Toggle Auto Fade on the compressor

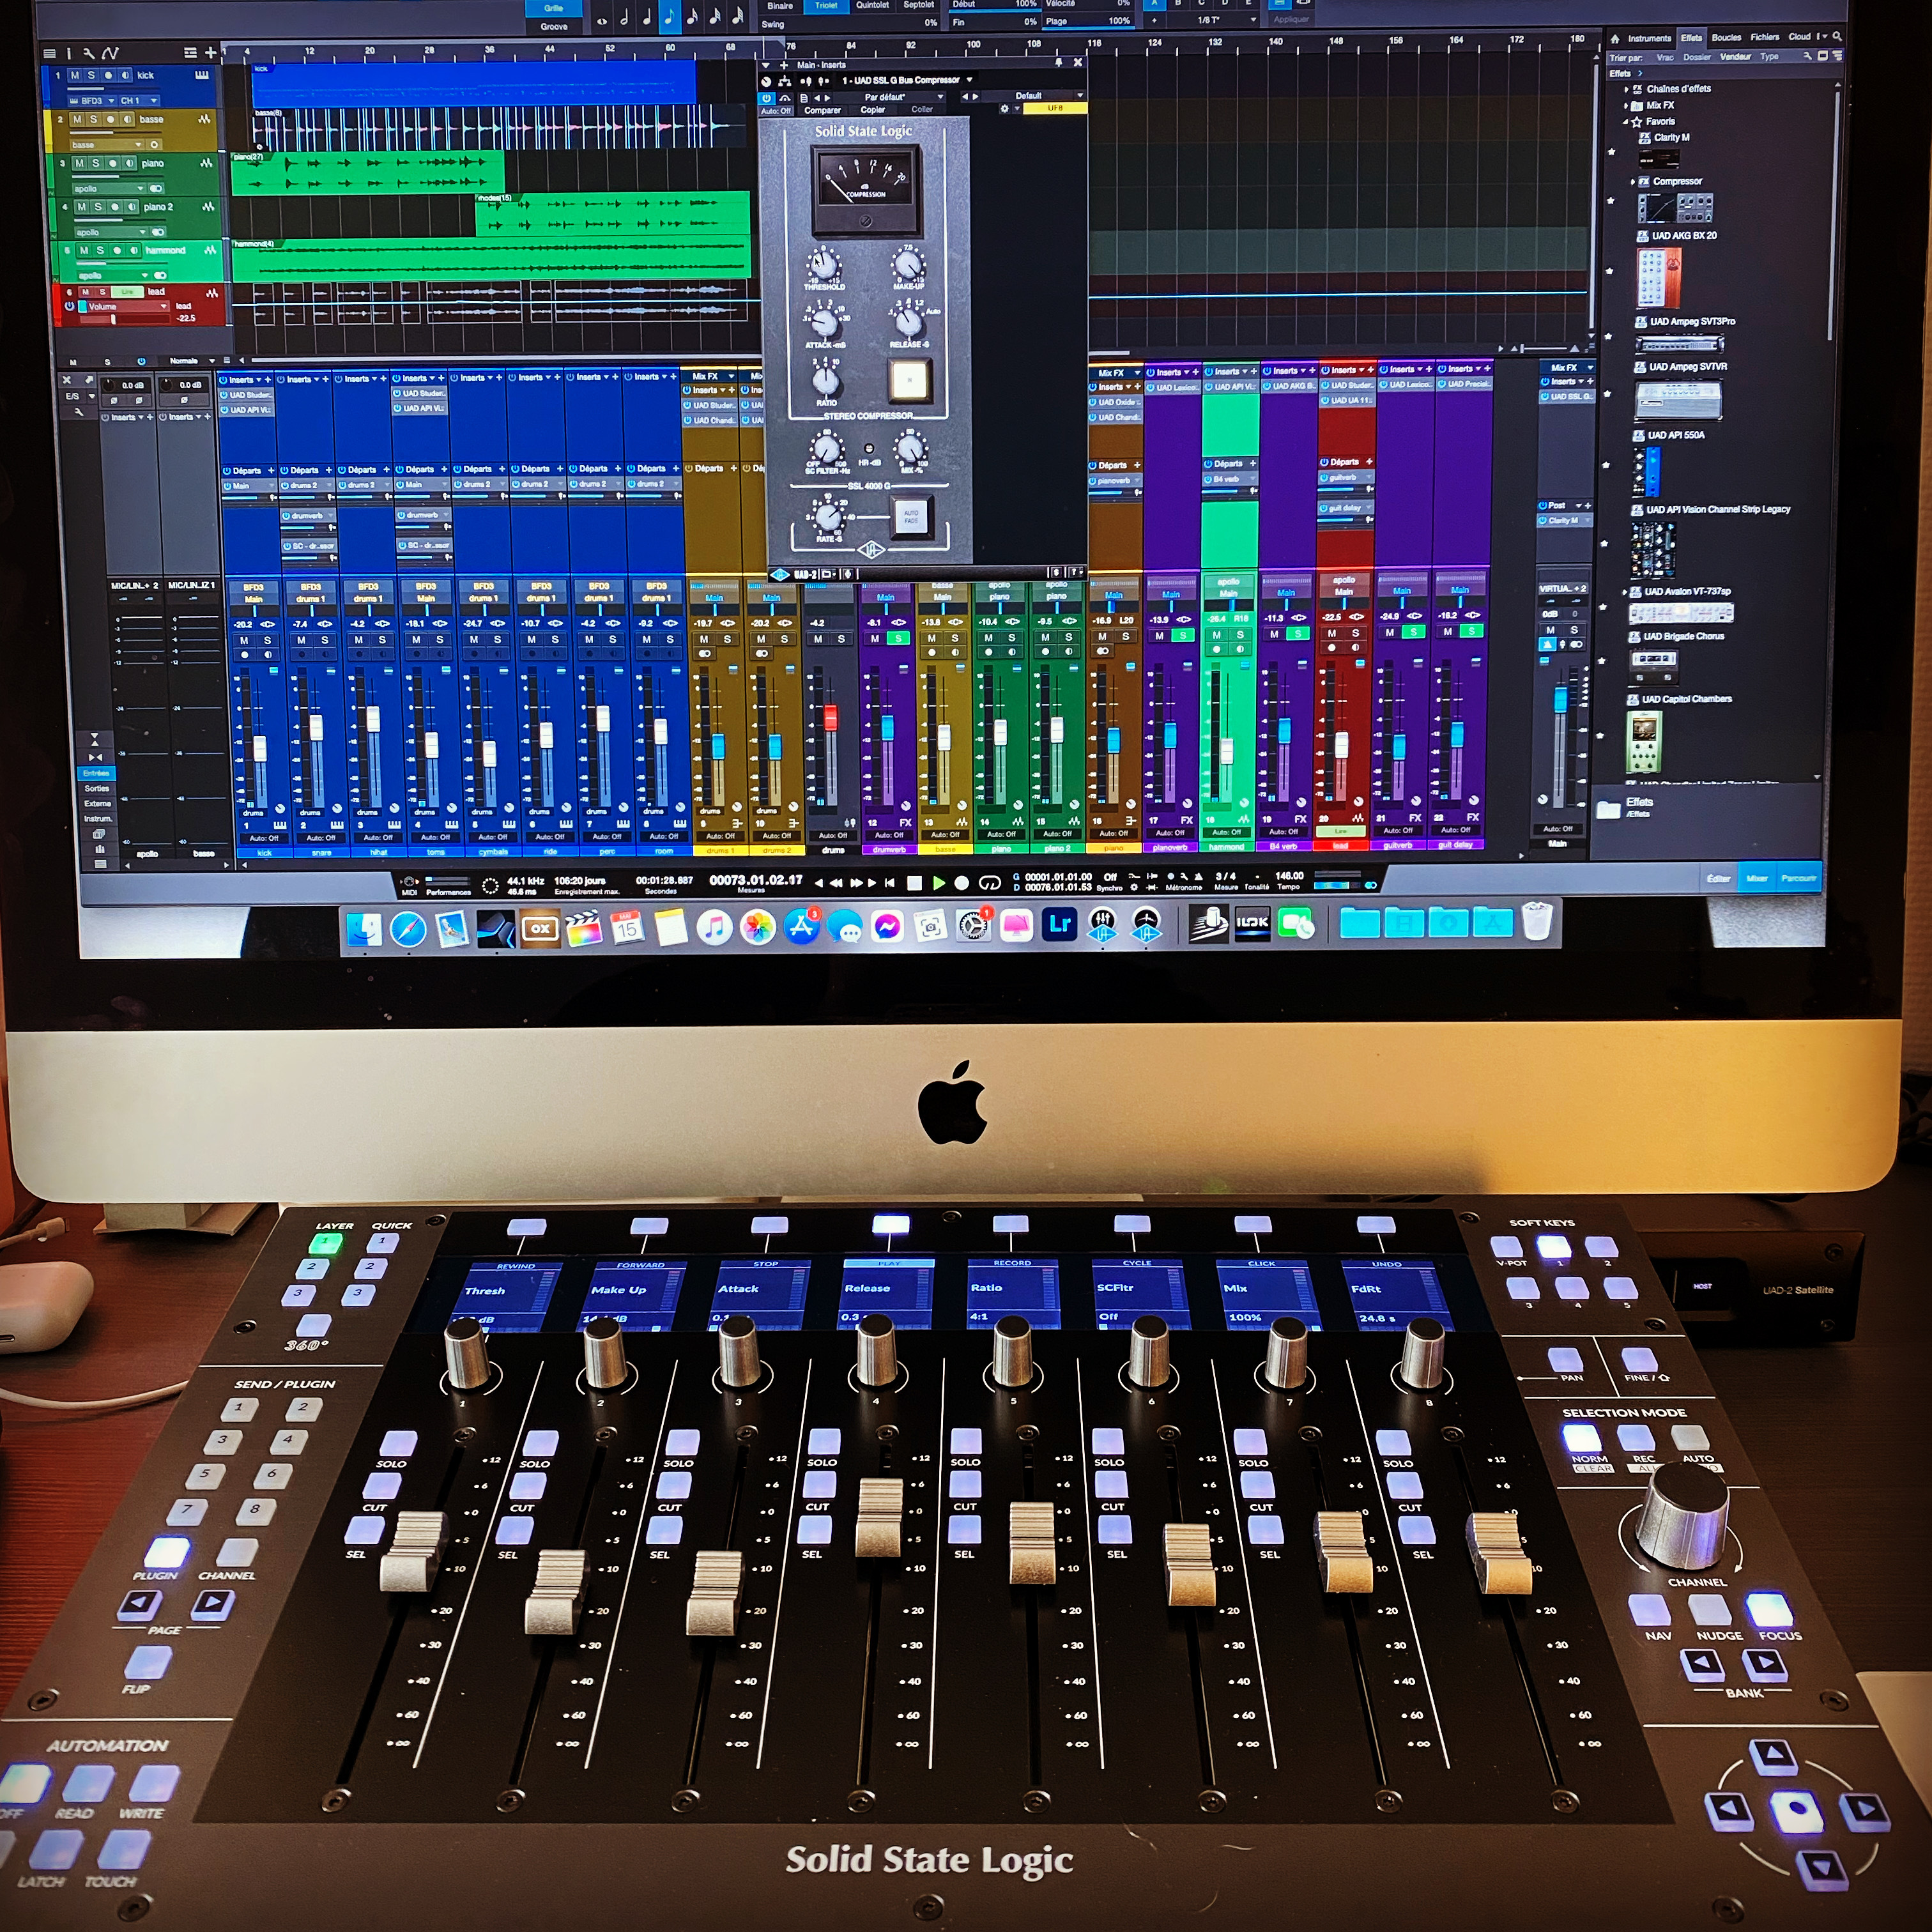tap(911, 517)
